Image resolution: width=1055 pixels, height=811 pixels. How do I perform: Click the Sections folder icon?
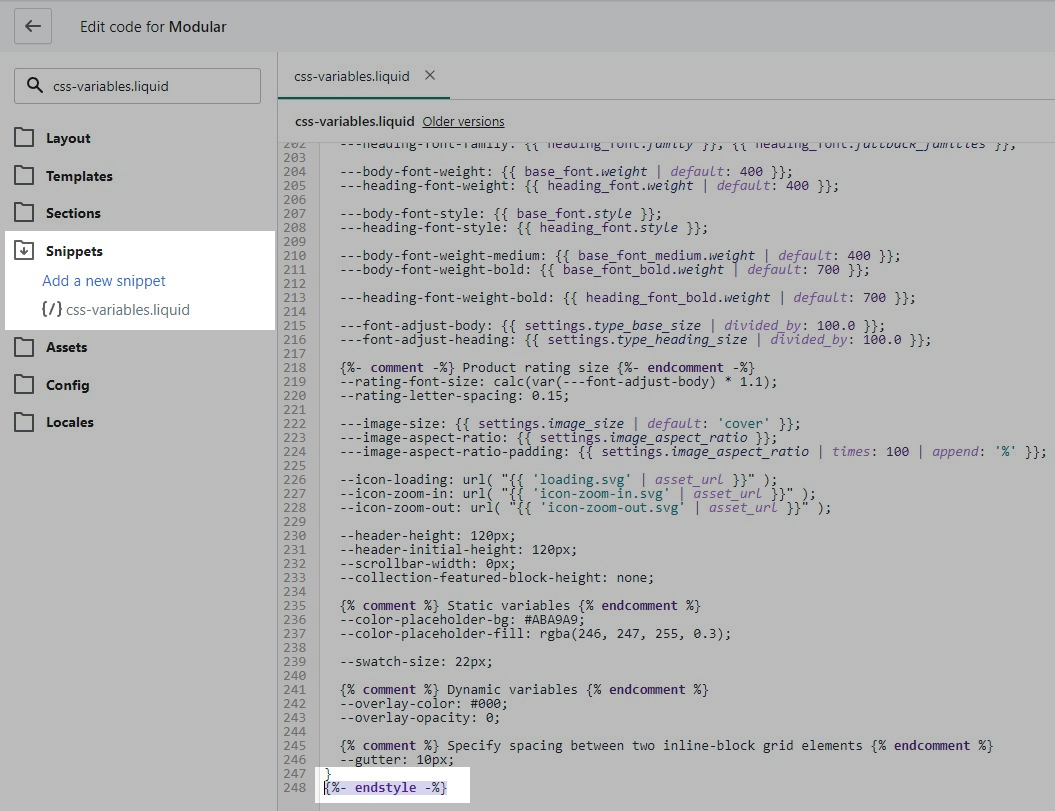pyautogui.click(x=24, y=213)
